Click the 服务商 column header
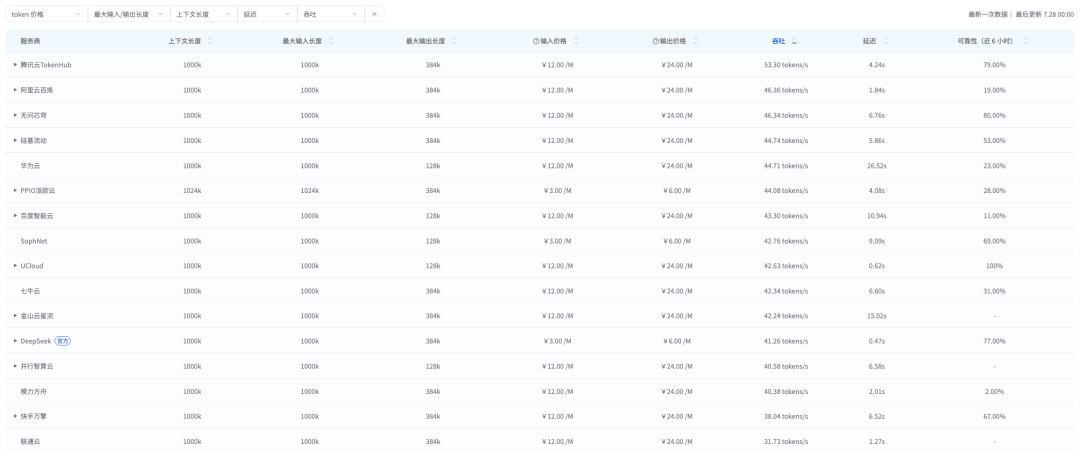 30,41
